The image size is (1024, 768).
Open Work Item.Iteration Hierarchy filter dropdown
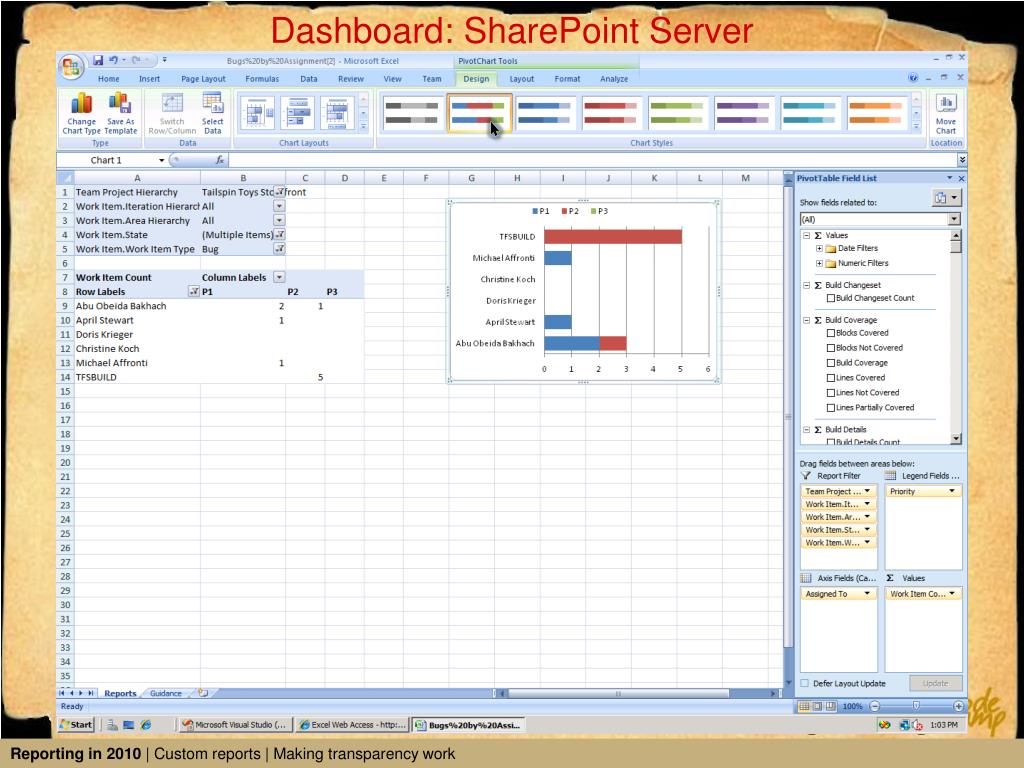click(x=279, y=206)
